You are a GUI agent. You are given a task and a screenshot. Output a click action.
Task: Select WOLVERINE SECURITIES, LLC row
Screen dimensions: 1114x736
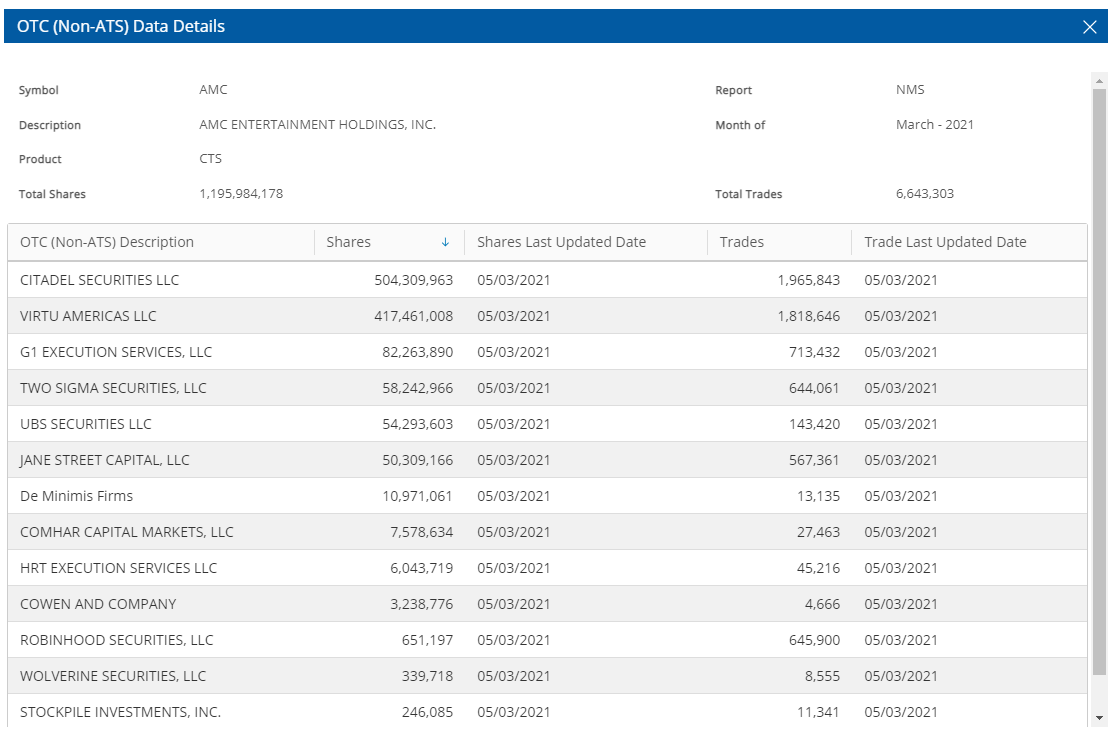[113, 676]
